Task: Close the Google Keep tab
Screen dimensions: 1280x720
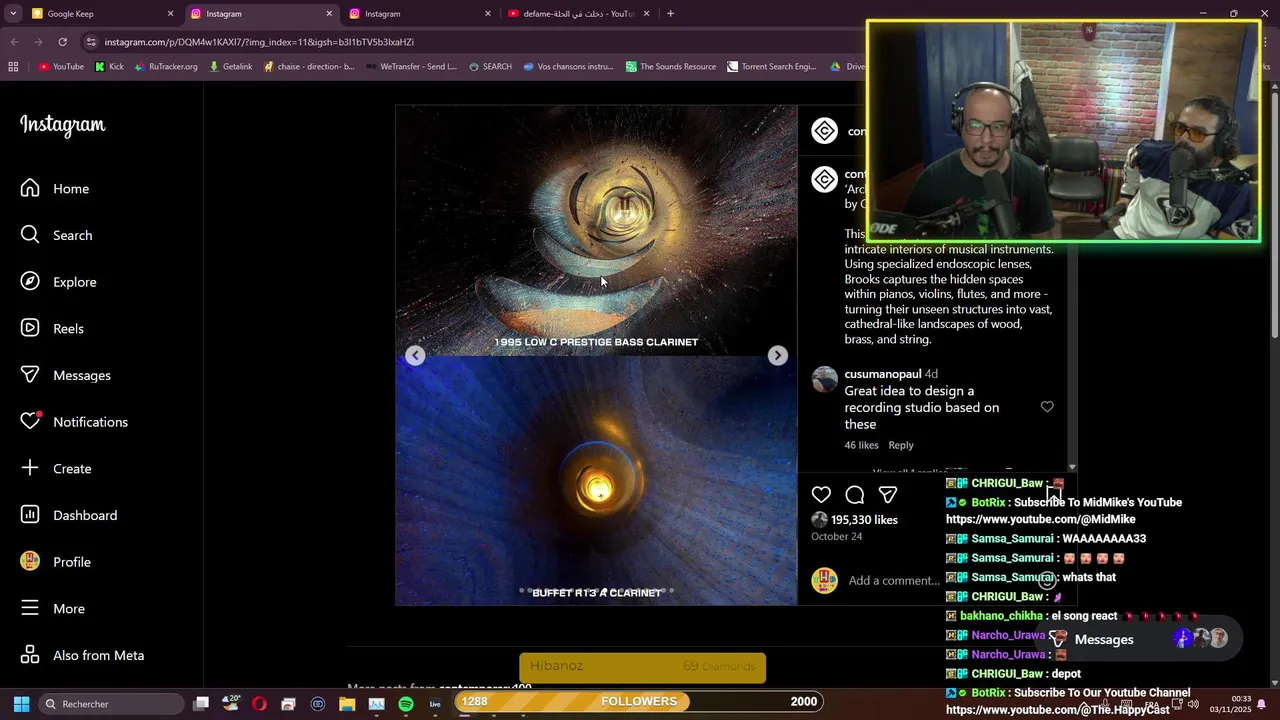Action: 170,14
